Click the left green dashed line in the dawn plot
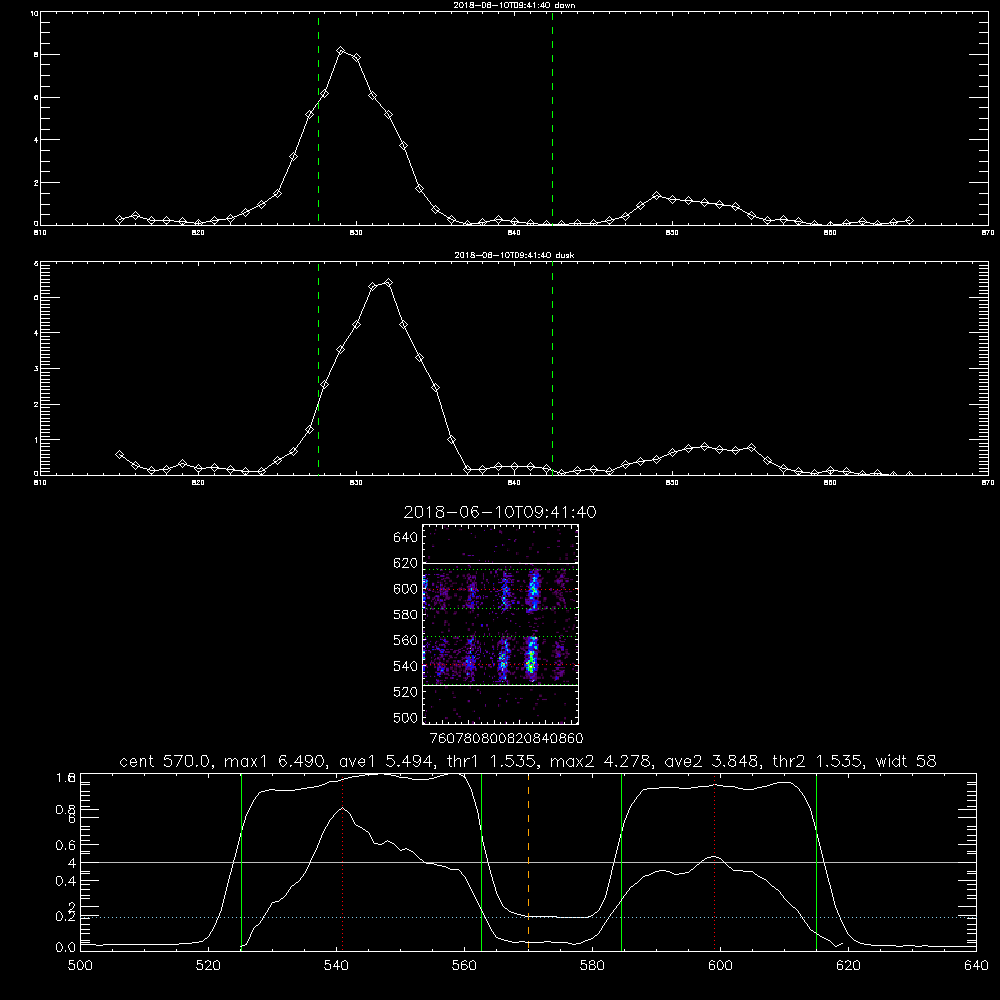 pos(318,119)
